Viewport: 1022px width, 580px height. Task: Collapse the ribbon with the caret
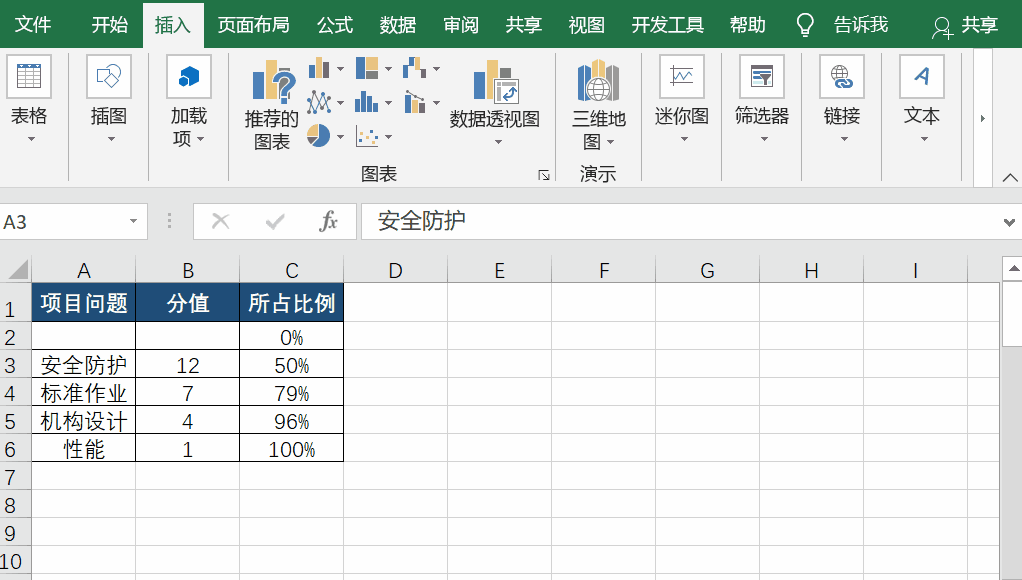(x=1010, y=177)
